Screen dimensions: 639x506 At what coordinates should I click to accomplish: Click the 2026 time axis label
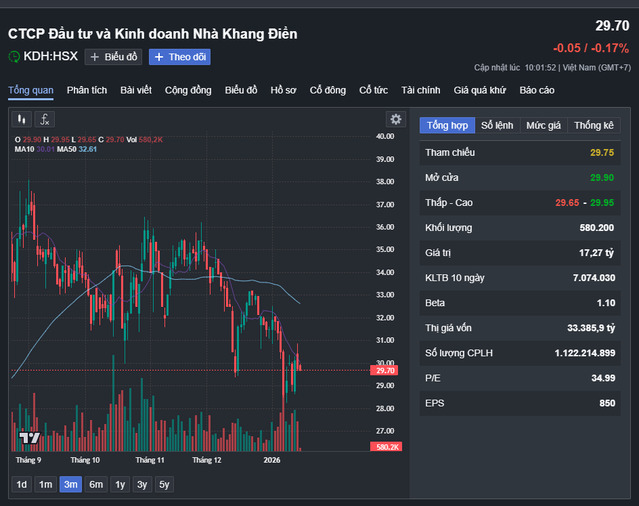272,460
